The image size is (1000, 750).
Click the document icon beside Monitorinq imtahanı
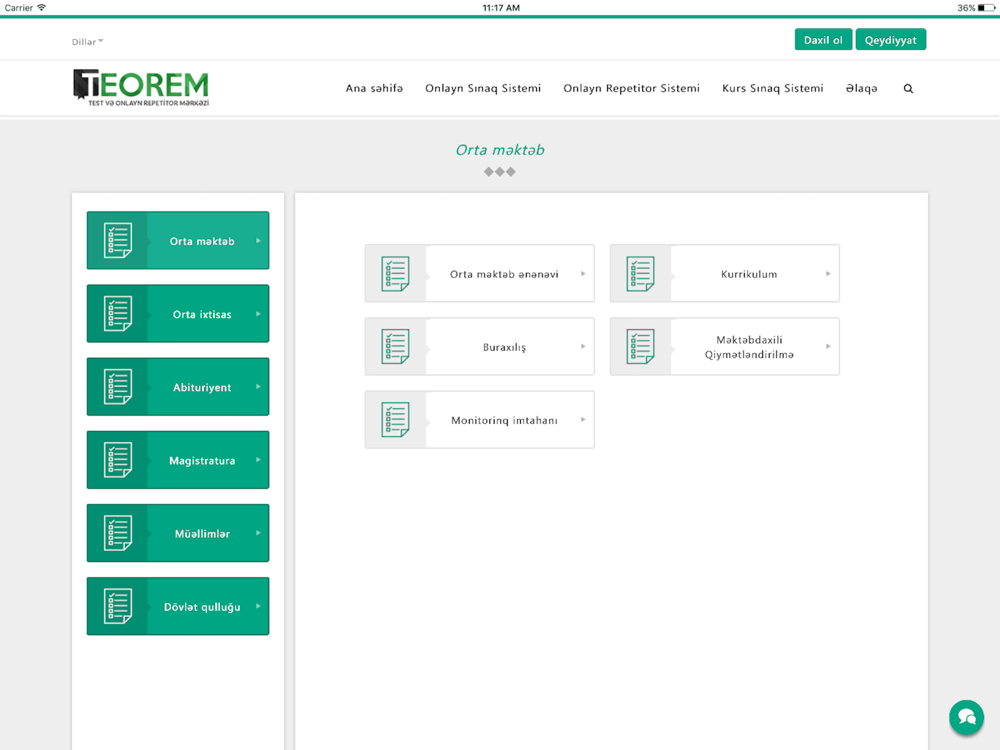(x=395, y=420)
